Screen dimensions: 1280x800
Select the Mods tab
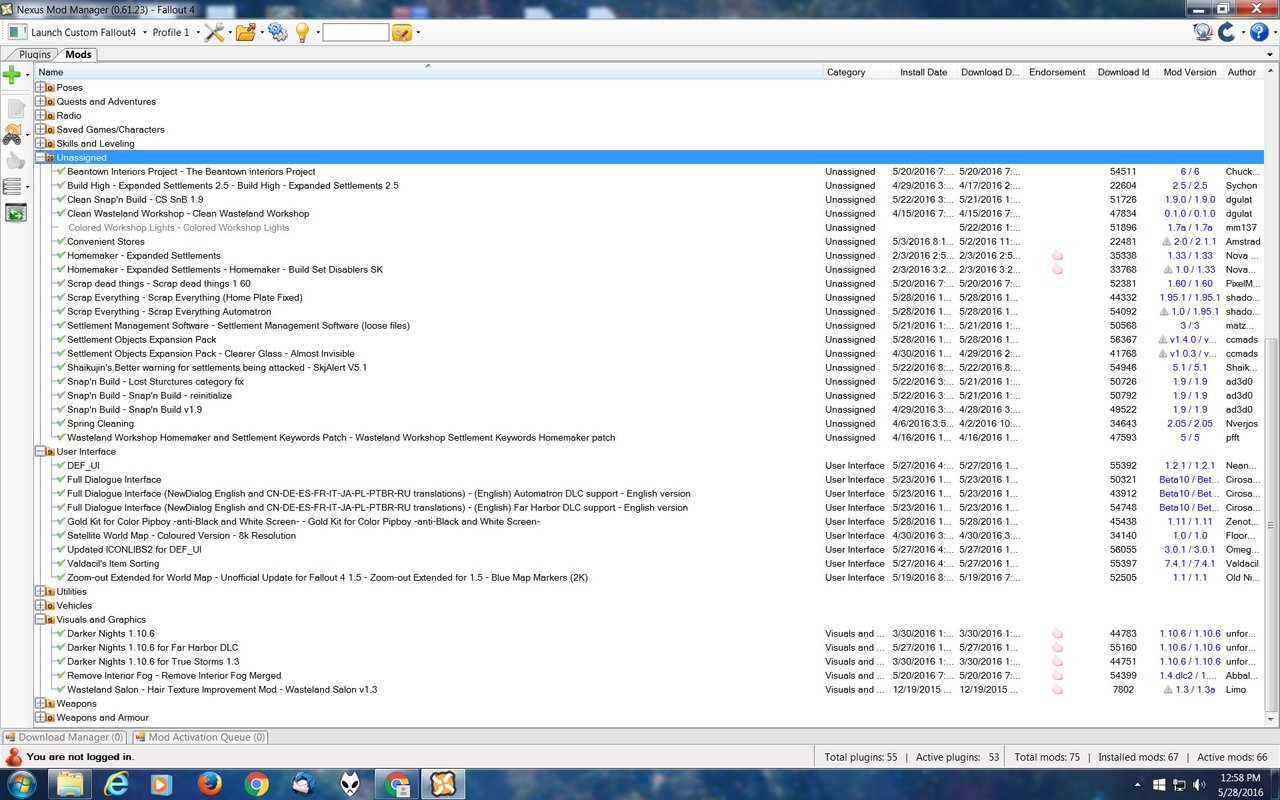coord(78,55)
